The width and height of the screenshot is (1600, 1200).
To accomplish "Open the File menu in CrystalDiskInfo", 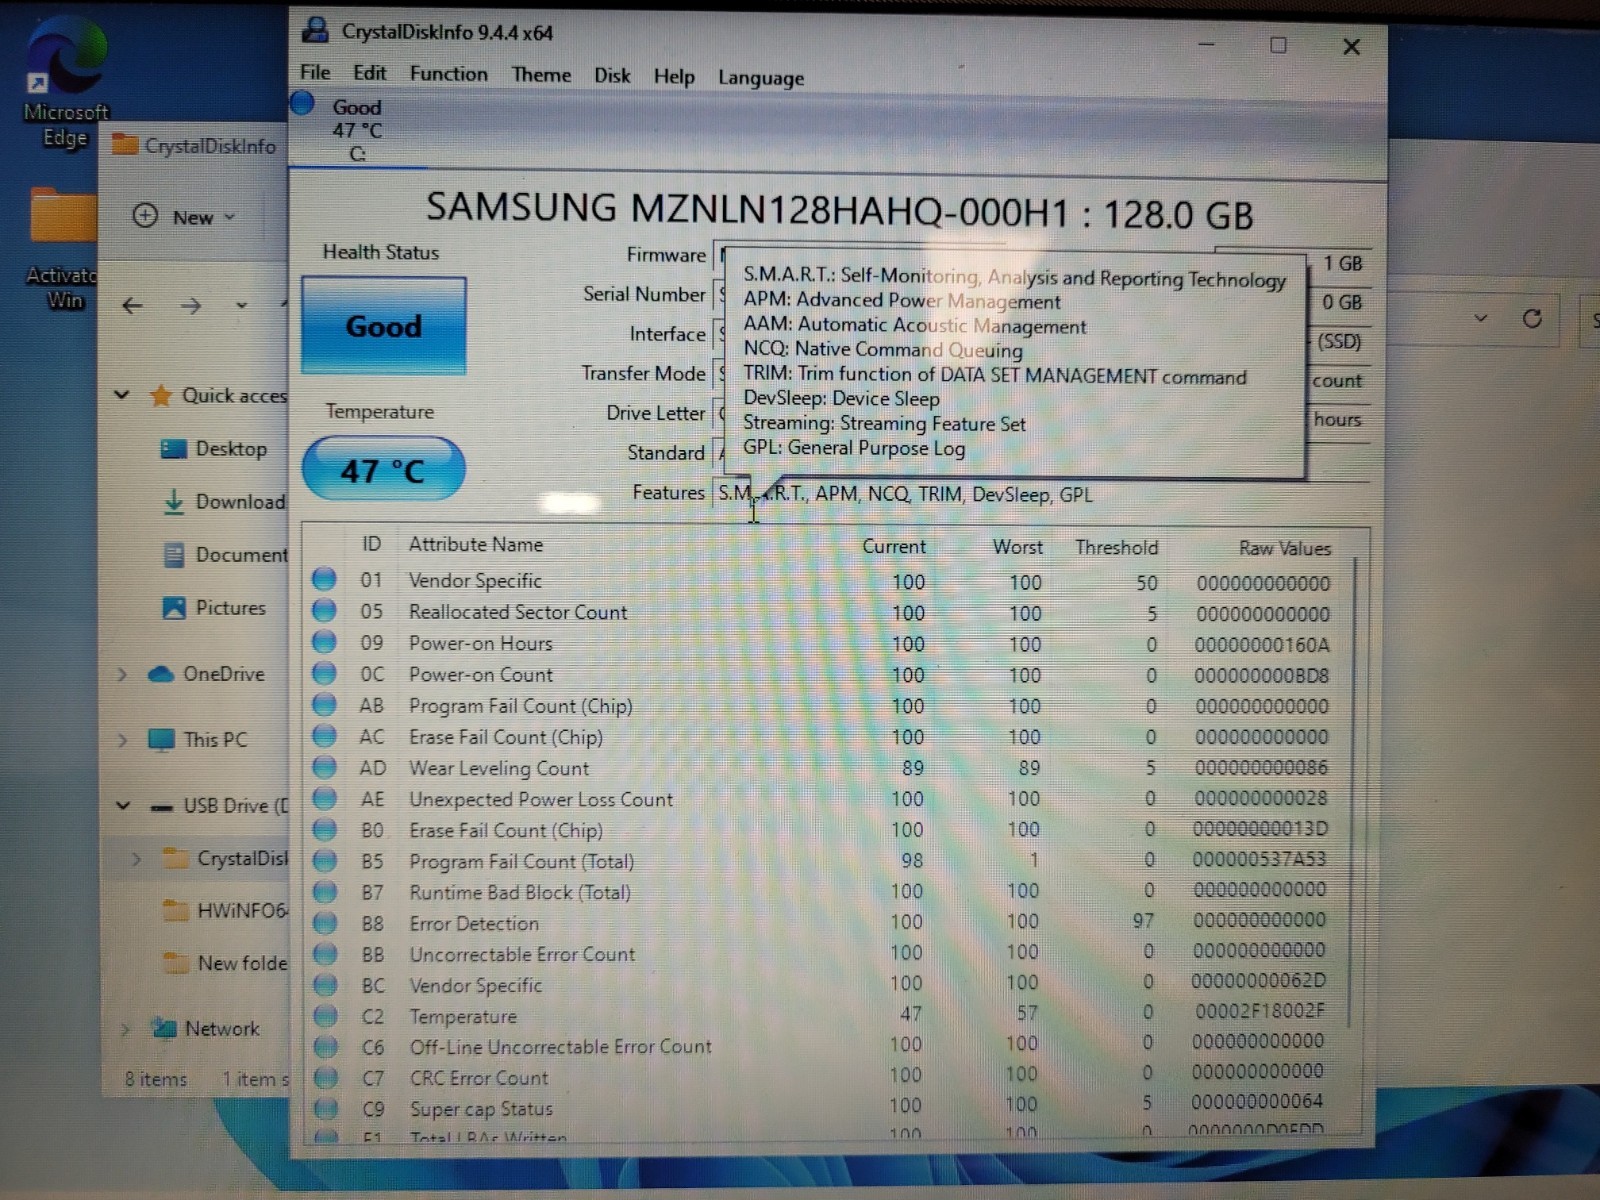I will tap(315, 72).
